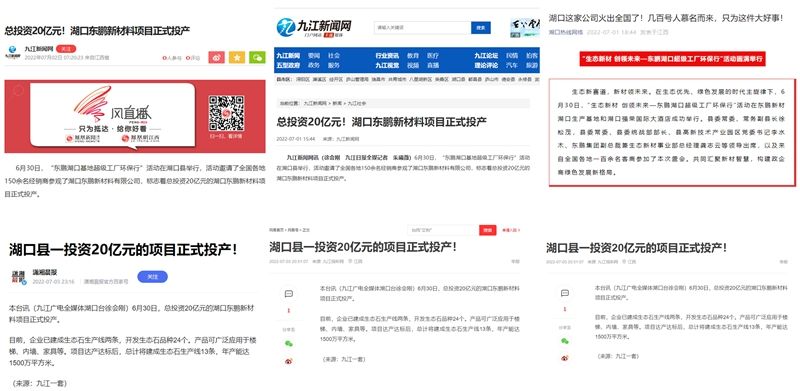Select 汽车 in the blue navigation bar

[x=512, y=65]
